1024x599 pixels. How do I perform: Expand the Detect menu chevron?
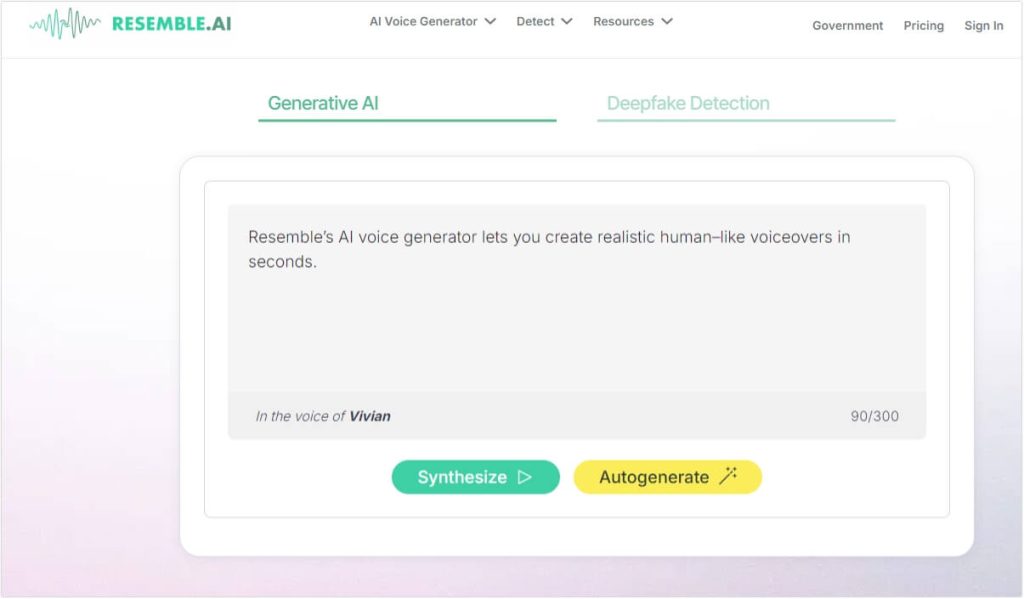pyautogui.click(x=567, y=21)
